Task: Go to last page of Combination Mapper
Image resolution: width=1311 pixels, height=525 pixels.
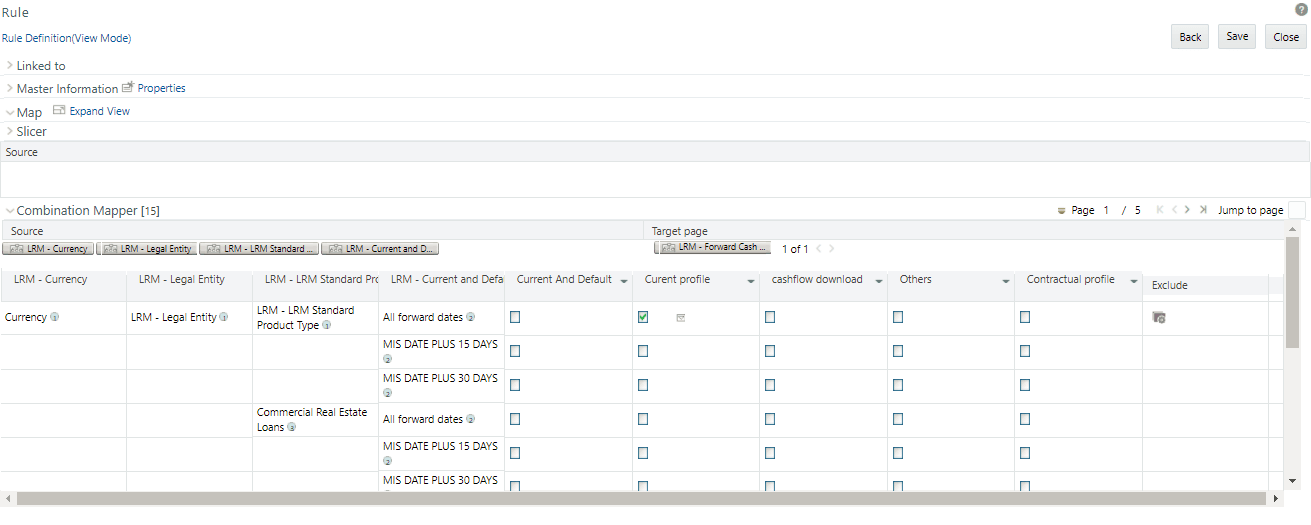Action: (1203, 210)
